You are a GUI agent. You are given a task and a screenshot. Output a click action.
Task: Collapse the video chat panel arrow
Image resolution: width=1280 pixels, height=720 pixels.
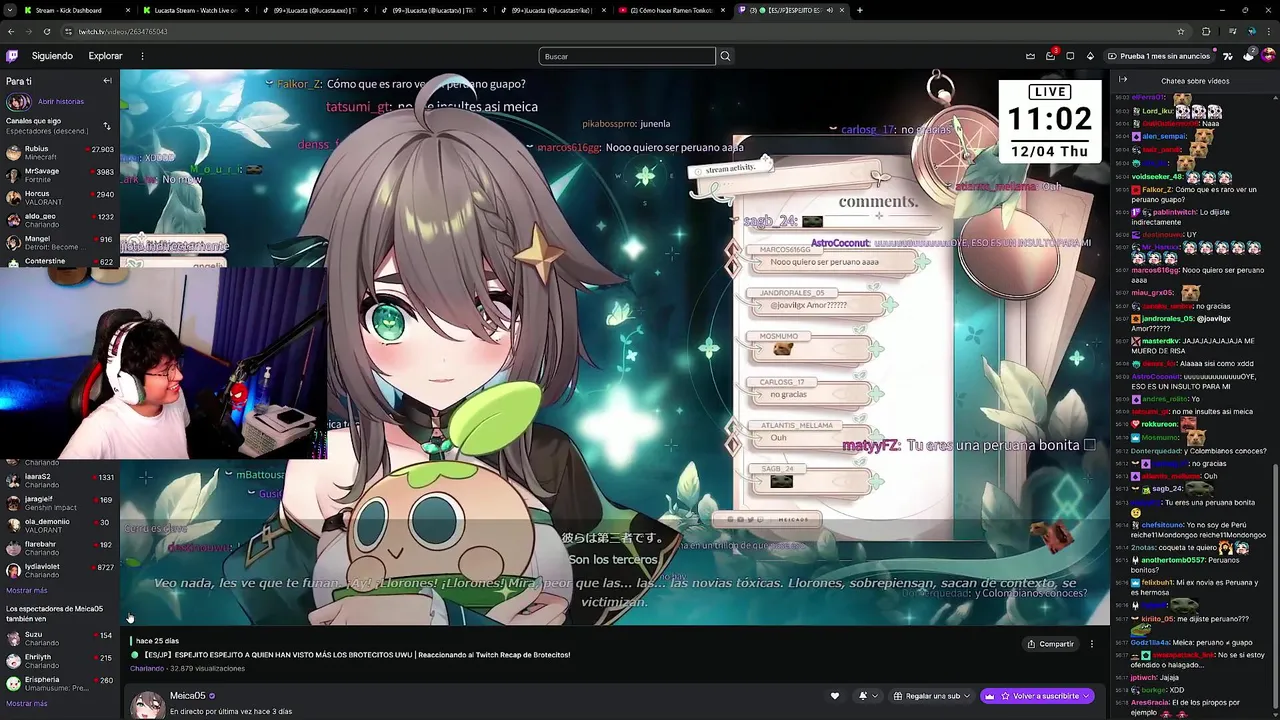click(x=1123, y=80)
